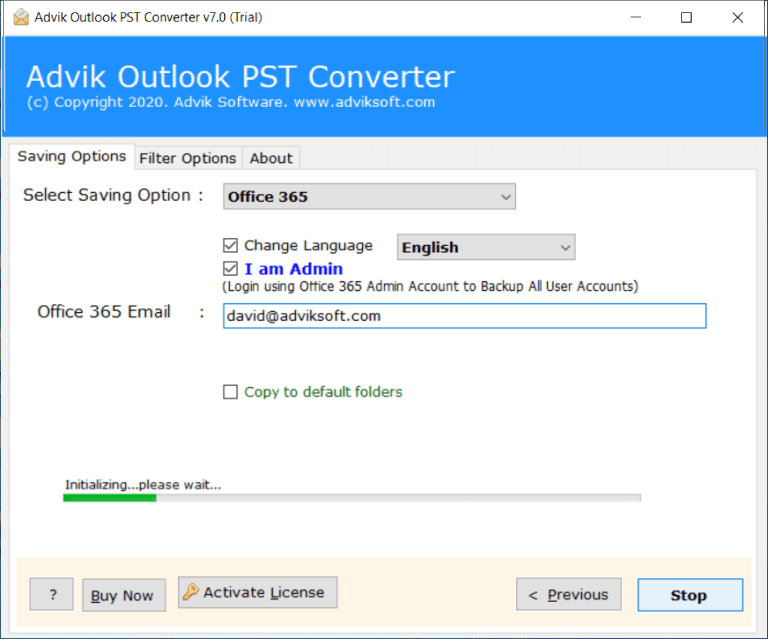This screenshot has width=768, height=639.
Task: Open the Select Saving Option dropdown
Action: 368,197
